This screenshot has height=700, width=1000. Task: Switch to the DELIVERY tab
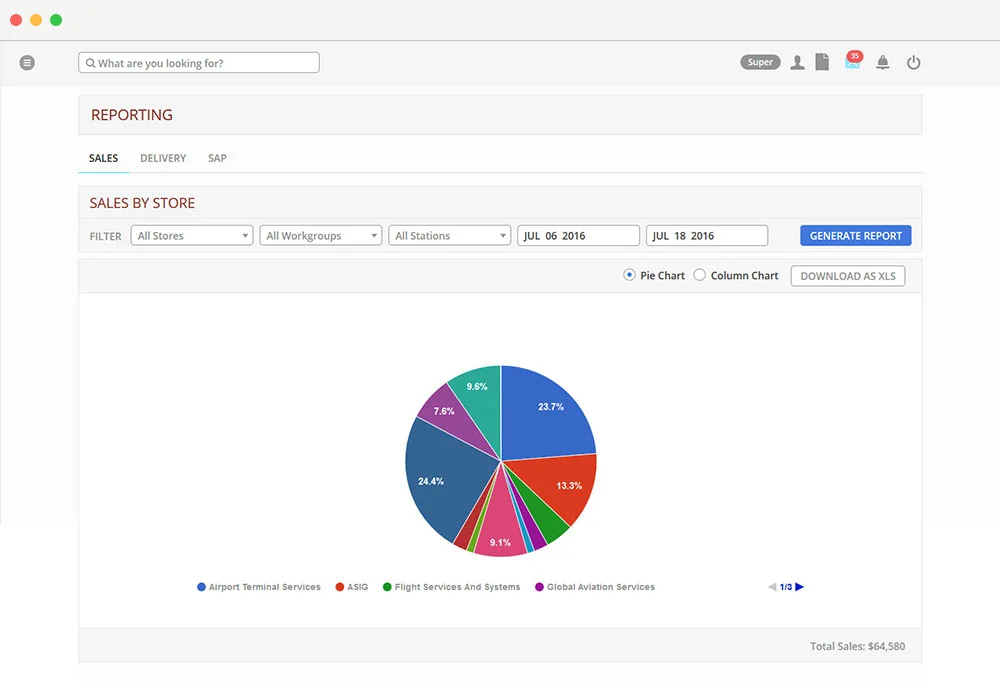coord(162,158)
